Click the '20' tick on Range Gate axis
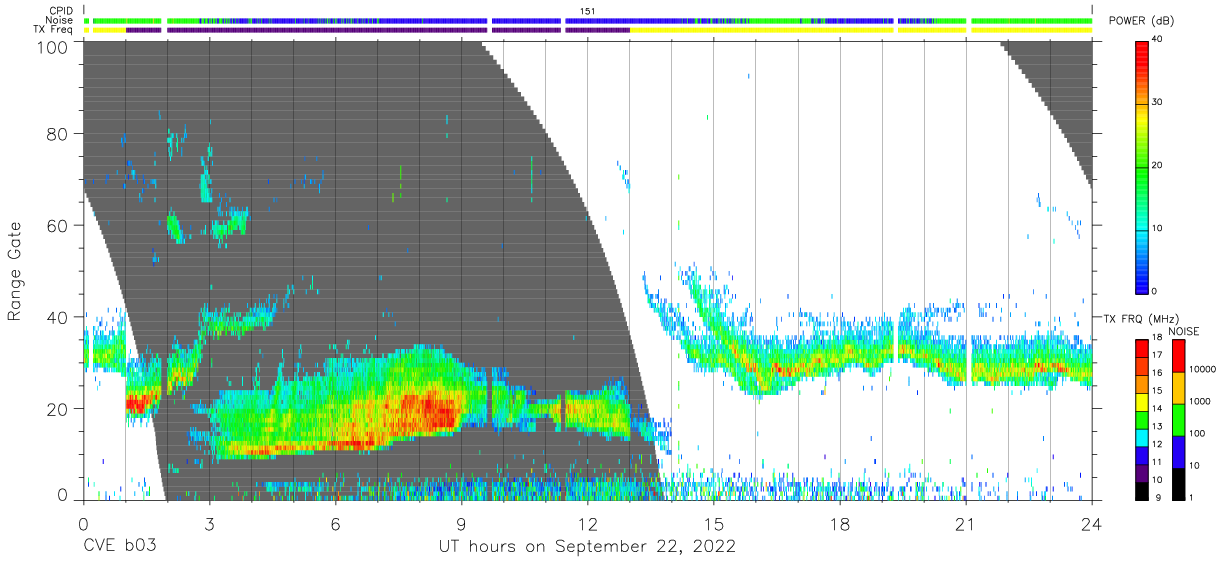The image size is (1228, 567). coord(59,408)
